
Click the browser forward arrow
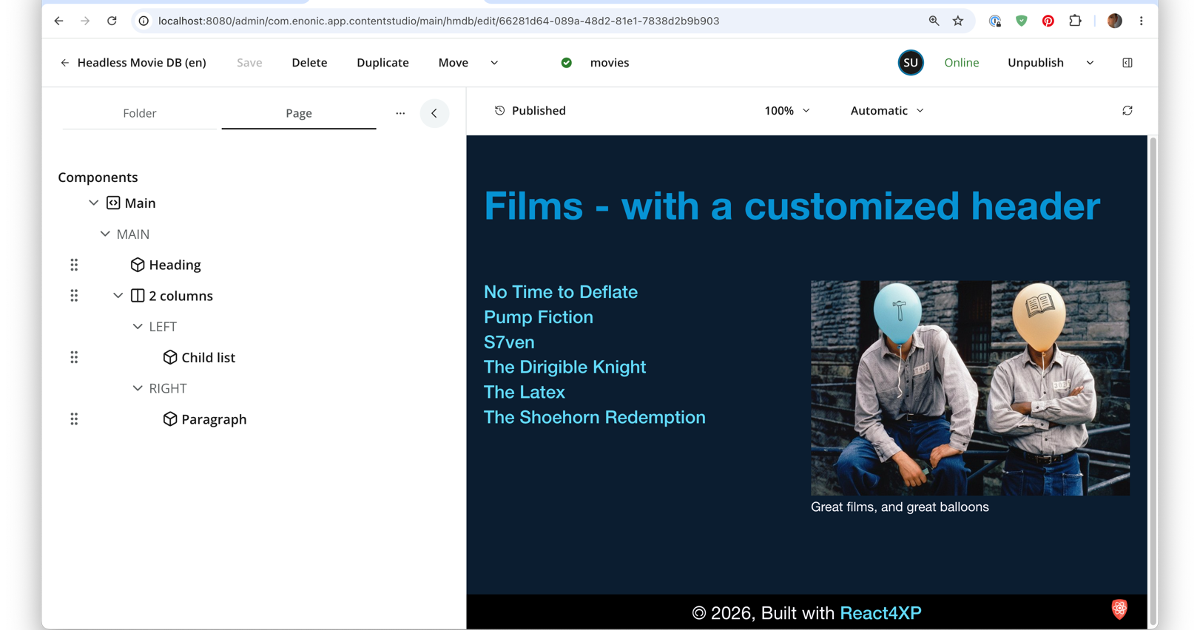85,21
